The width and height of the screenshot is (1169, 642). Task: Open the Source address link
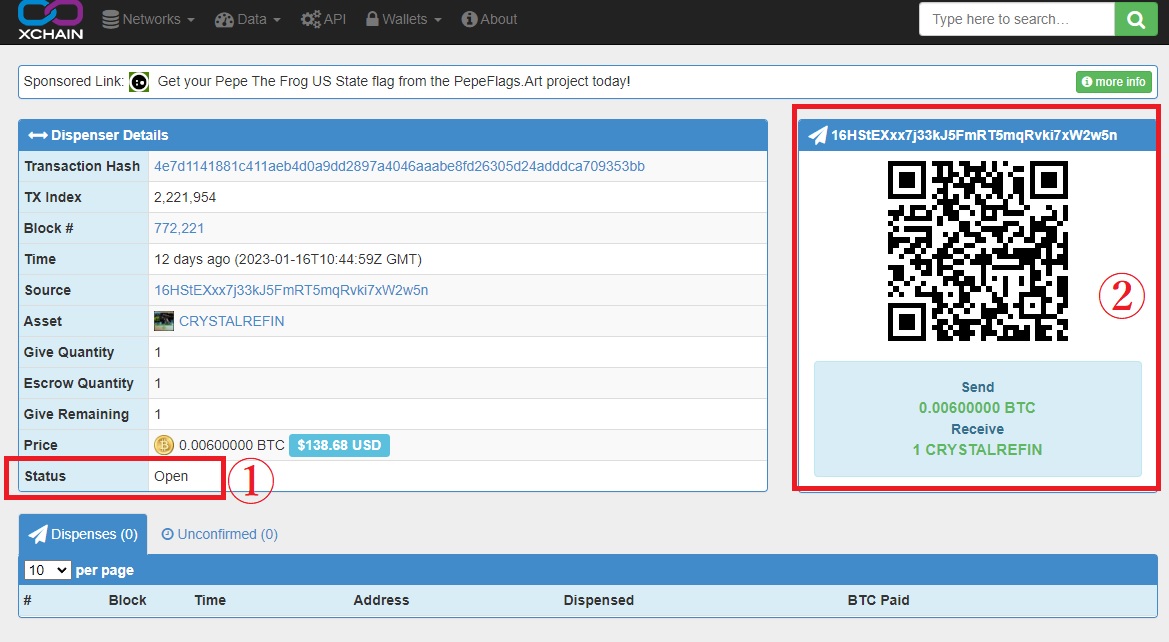[x=291, y=290]
